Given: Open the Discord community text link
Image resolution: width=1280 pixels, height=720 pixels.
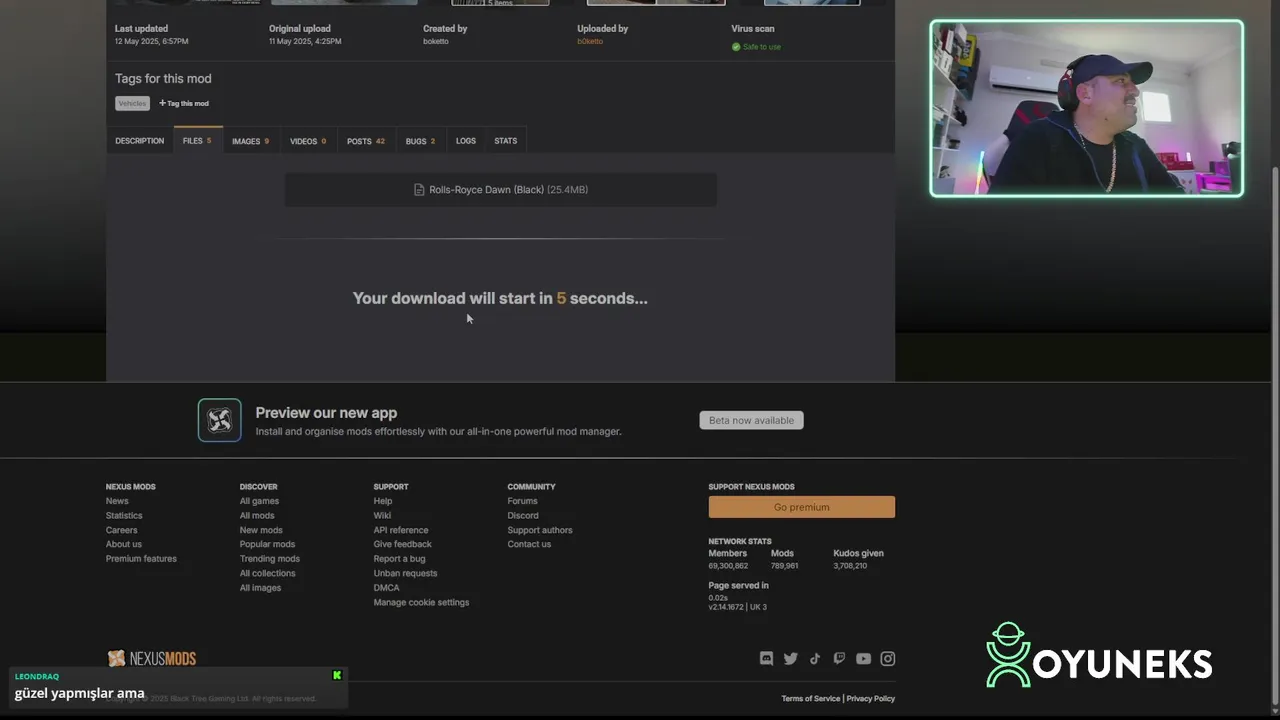Looking at the screenshot, I should tap(523, 516).
